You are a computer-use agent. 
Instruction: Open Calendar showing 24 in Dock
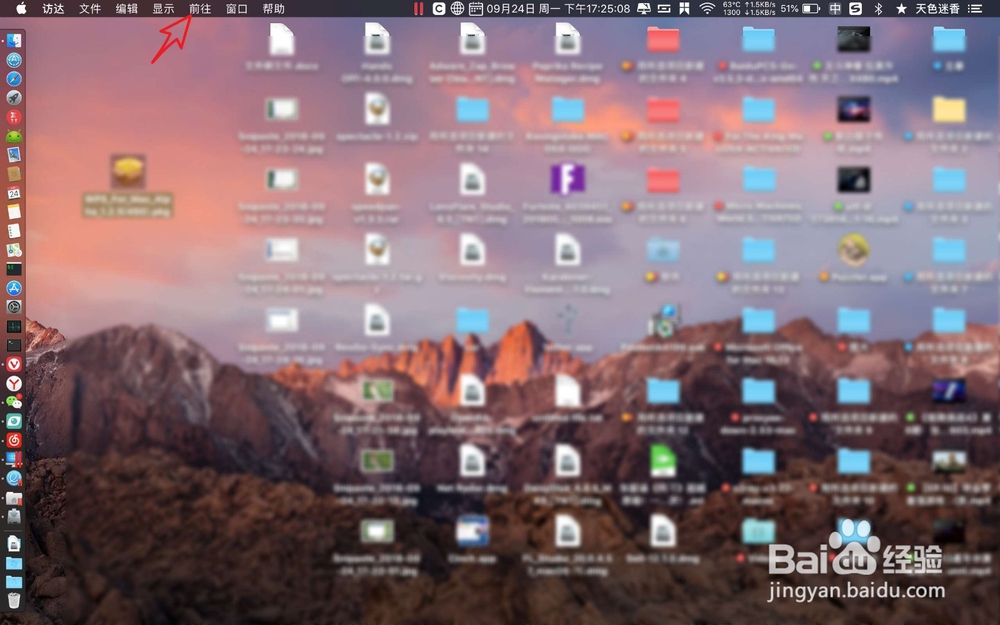13,193
